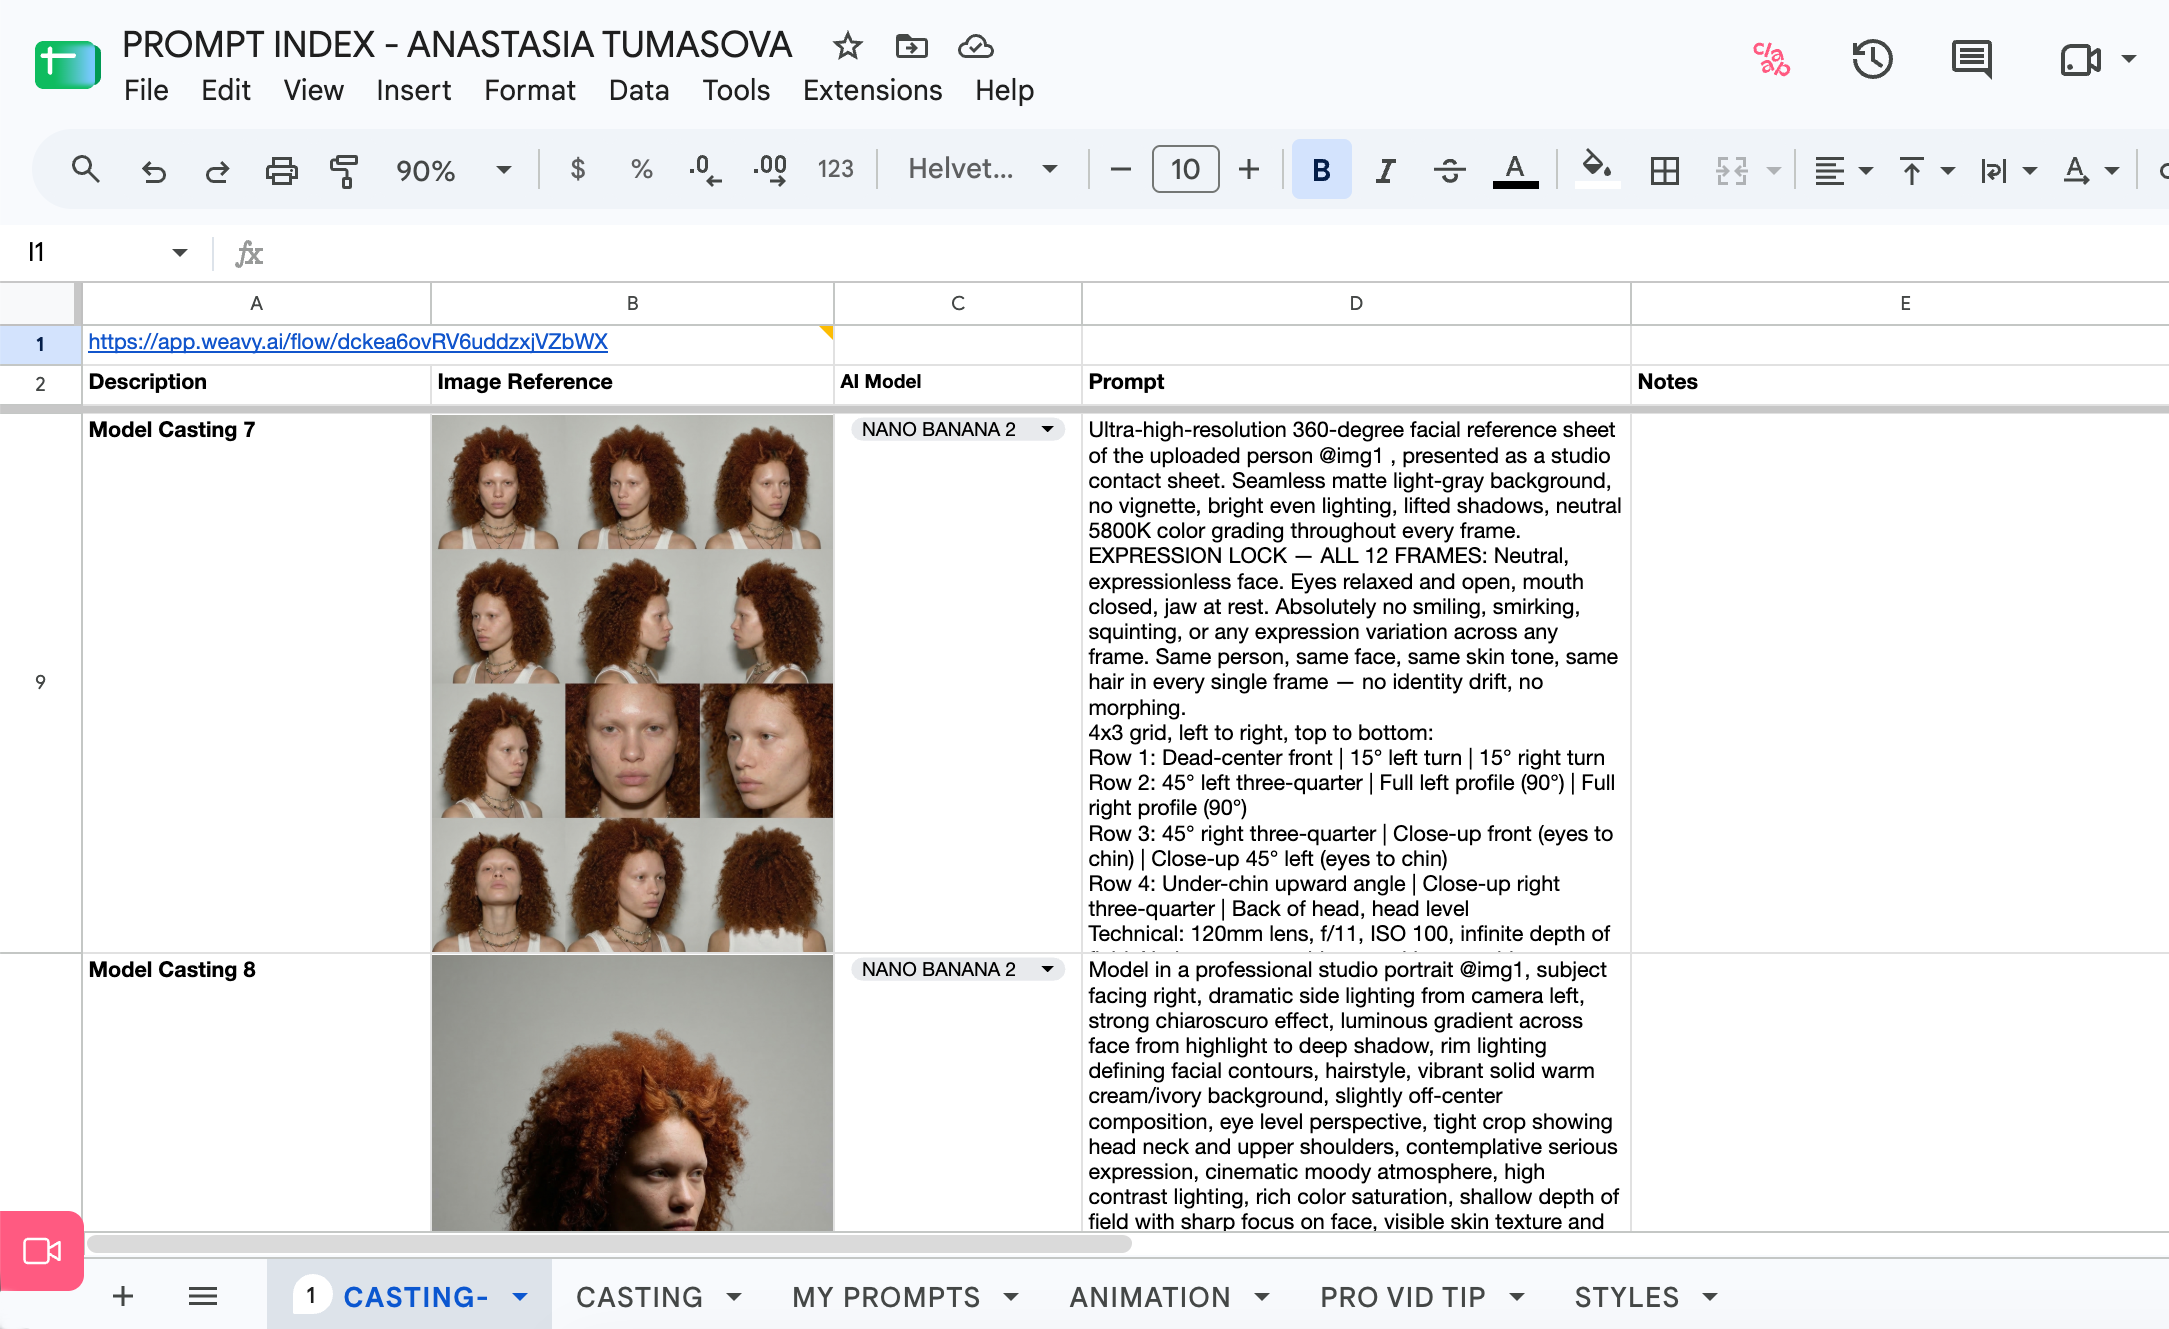Open text wrapping options

point(2007,171)
